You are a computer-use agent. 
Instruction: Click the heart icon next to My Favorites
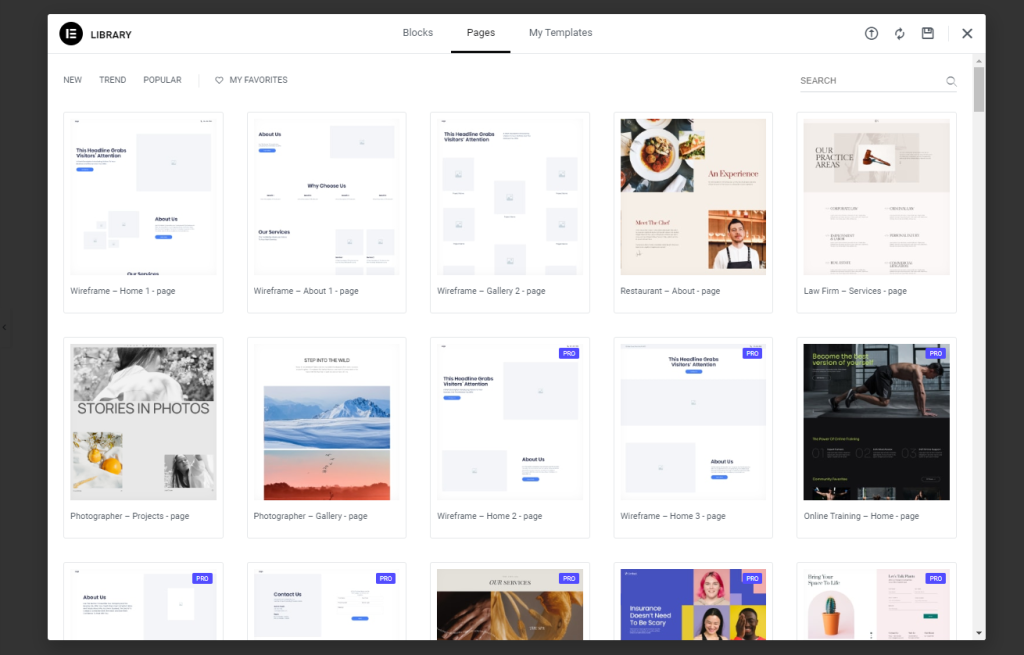(219, 79)
